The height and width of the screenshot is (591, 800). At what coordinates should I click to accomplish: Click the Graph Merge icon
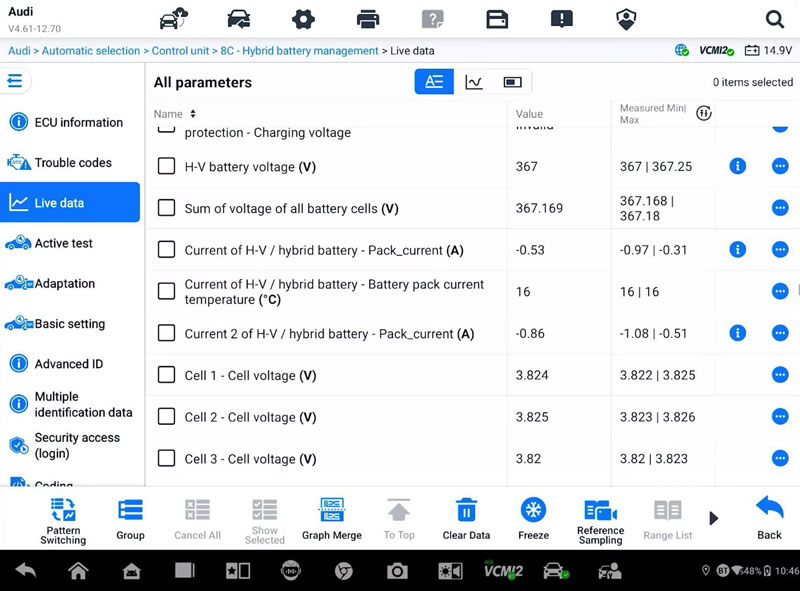[332, 512]
